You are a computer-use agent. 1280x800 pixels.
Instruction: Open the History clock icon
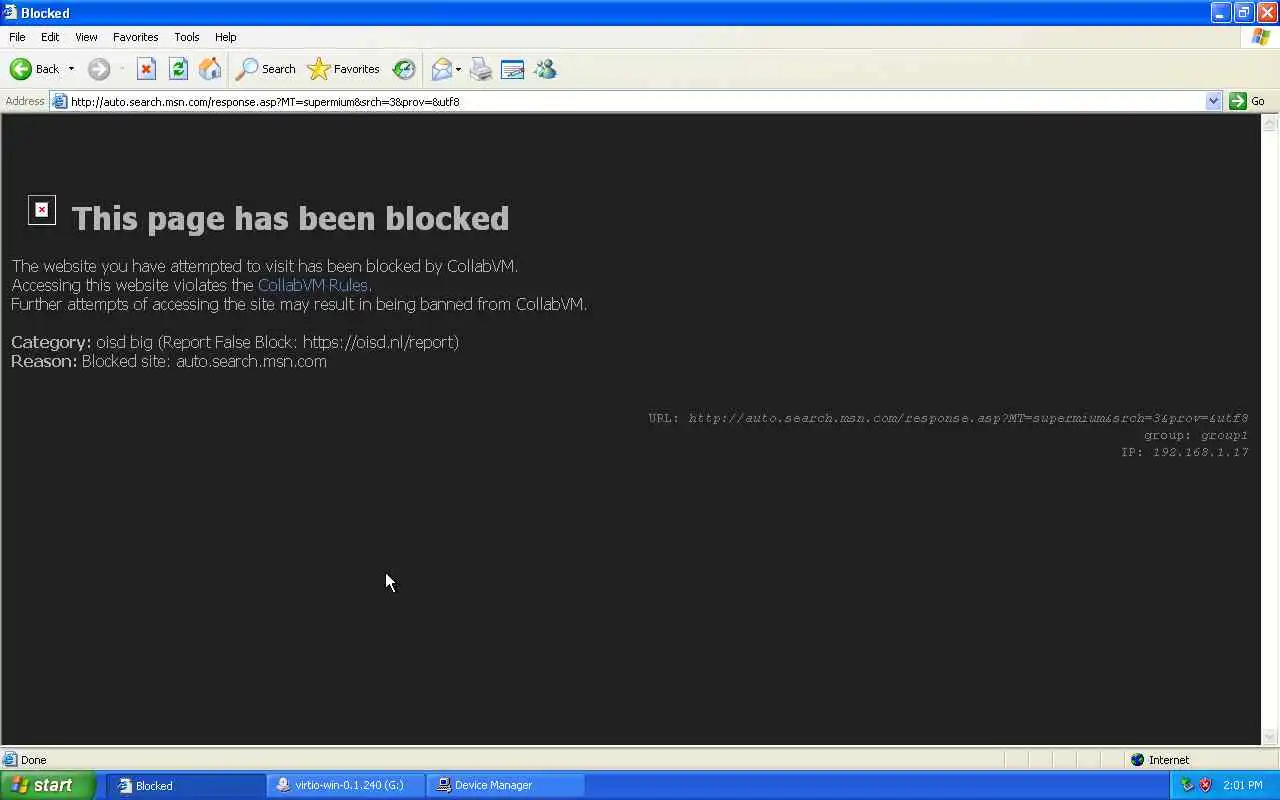pos(404,69)
